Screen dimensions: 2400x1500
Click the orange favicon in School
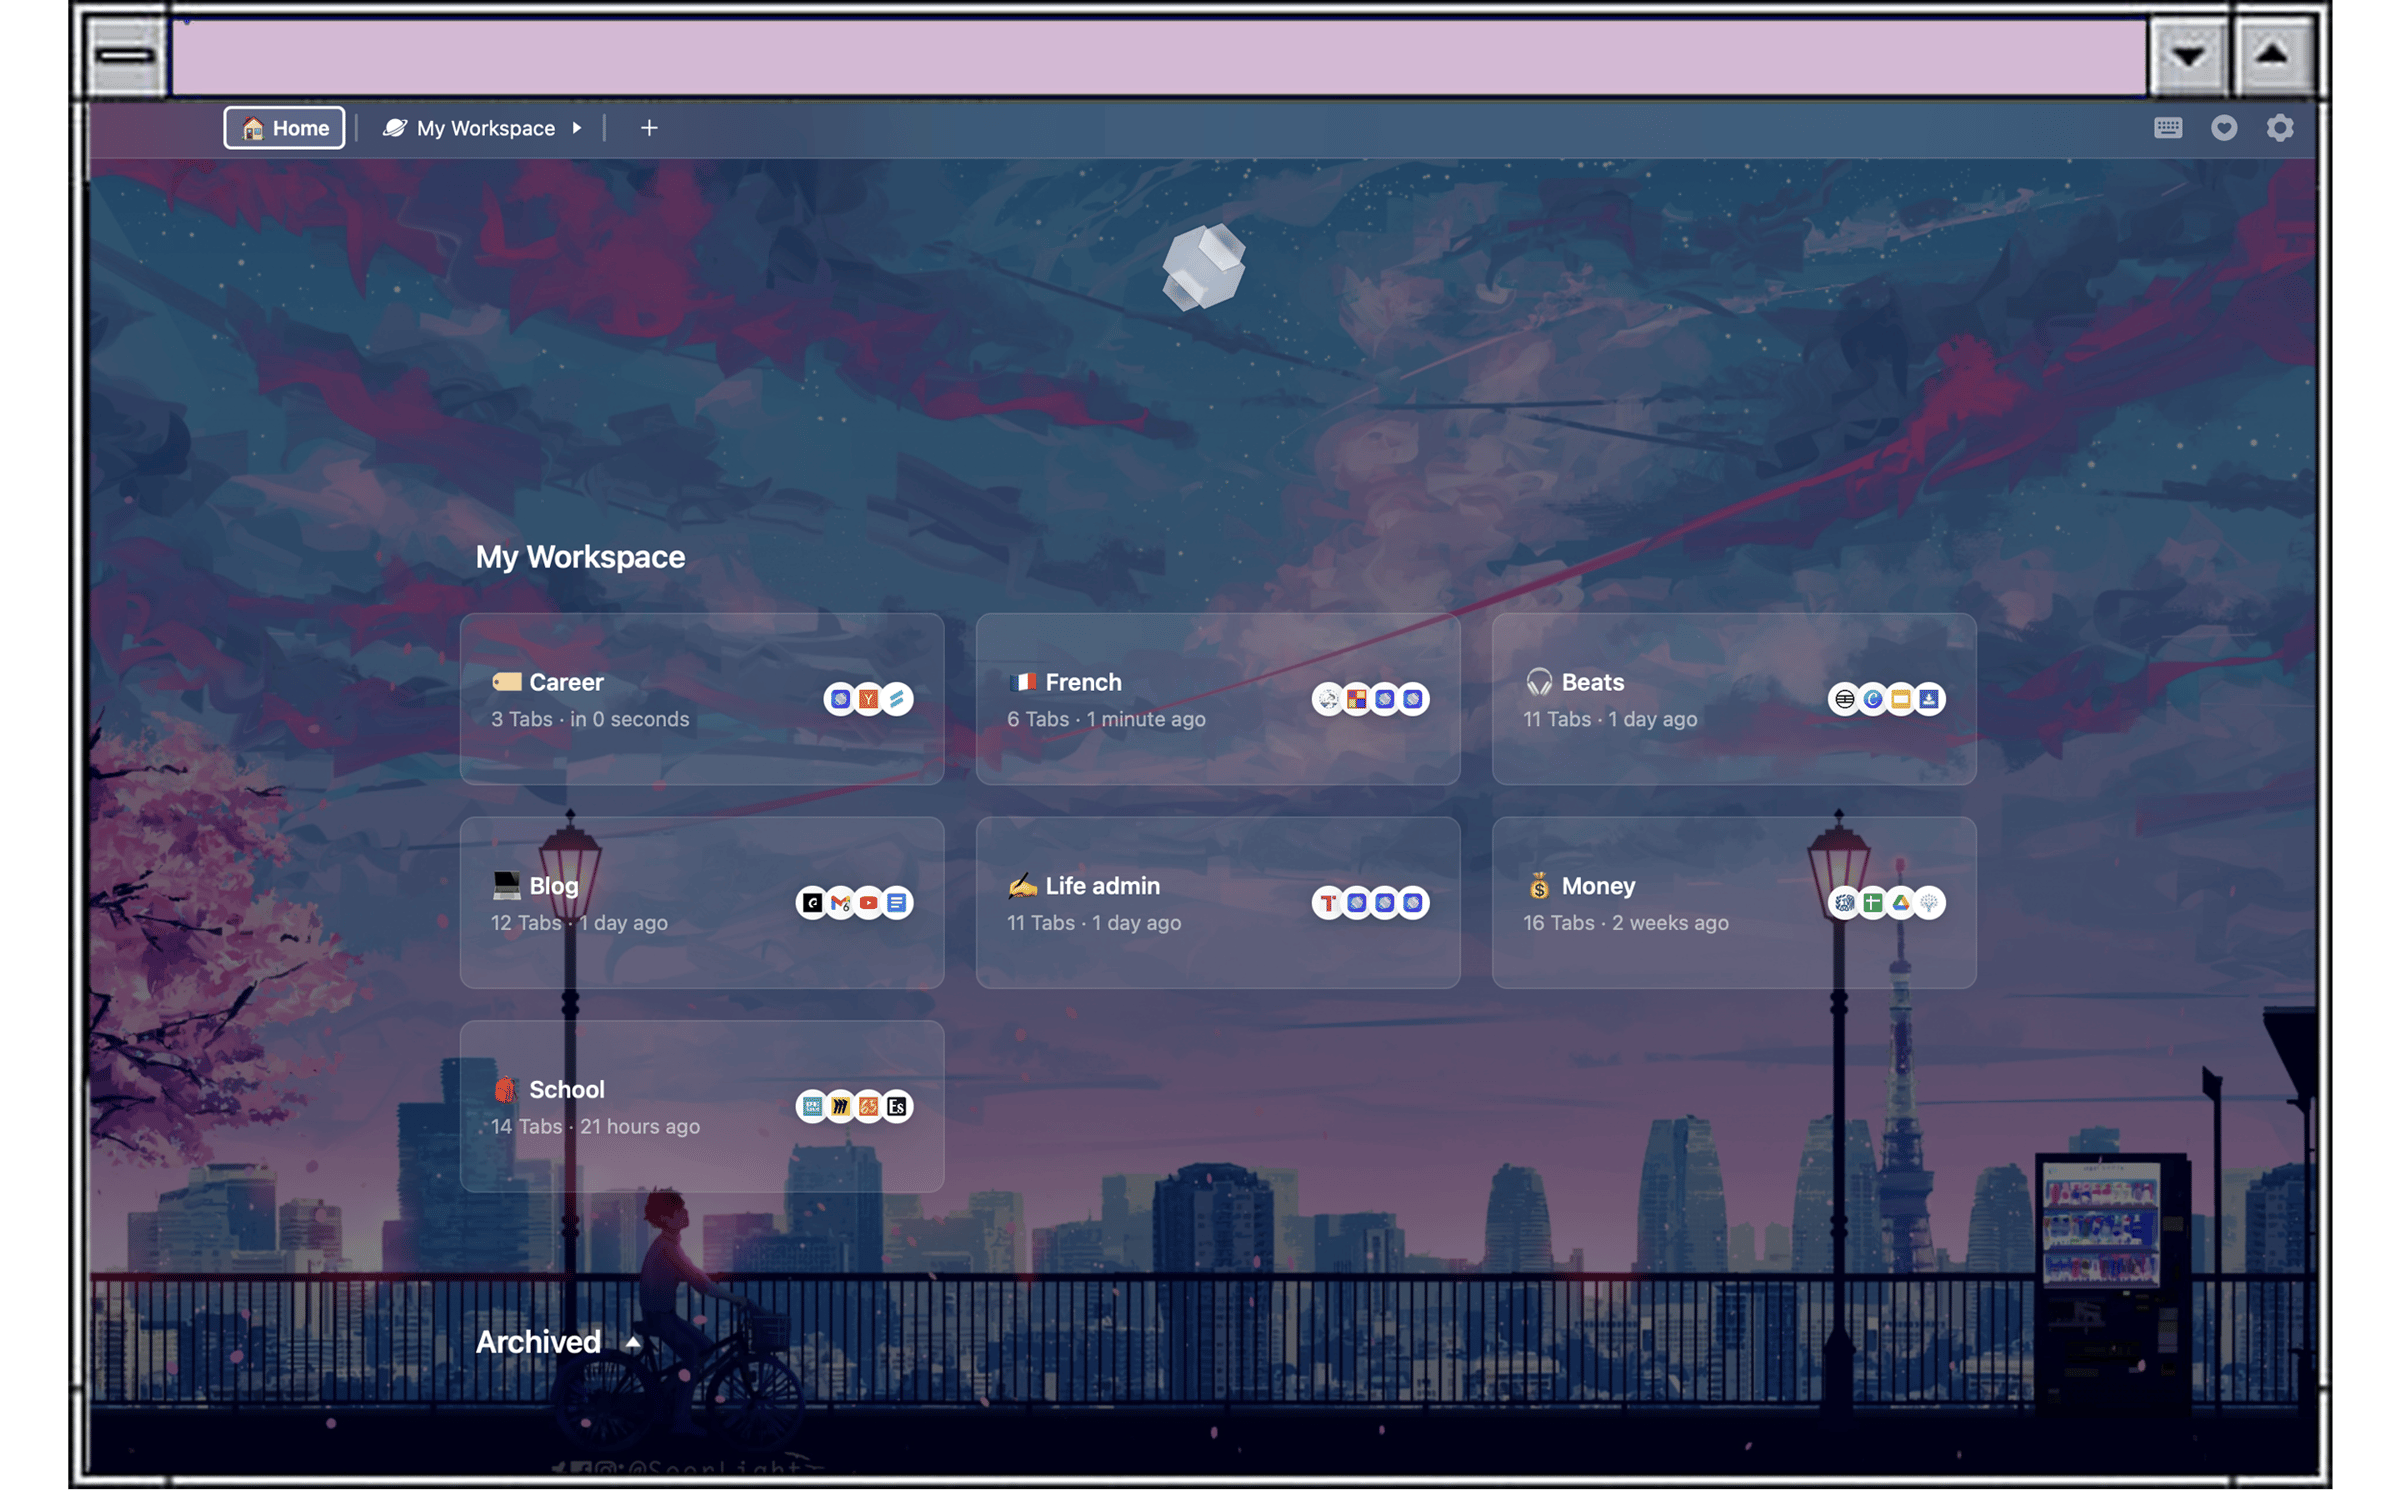click(868, 1106)
